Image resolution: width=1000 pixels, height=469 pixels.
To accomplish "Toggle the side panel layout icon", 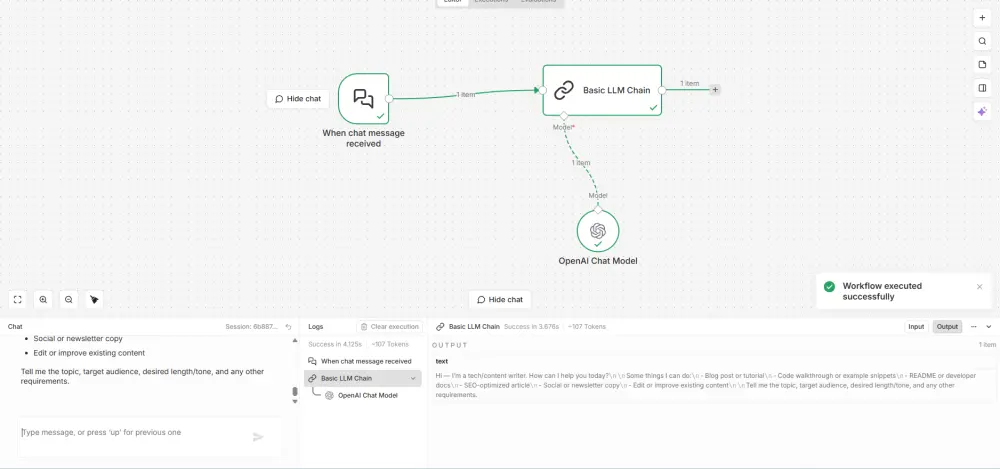I will [982, 88].
